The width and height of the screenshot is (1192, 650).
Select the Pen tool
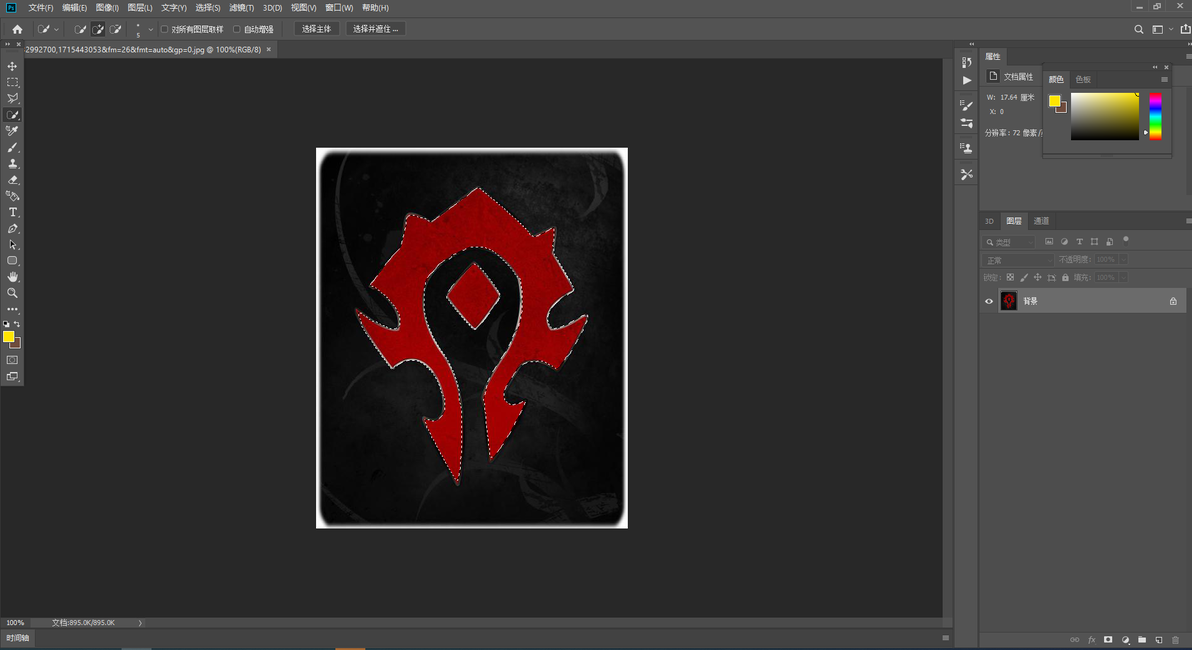[12, 229]
